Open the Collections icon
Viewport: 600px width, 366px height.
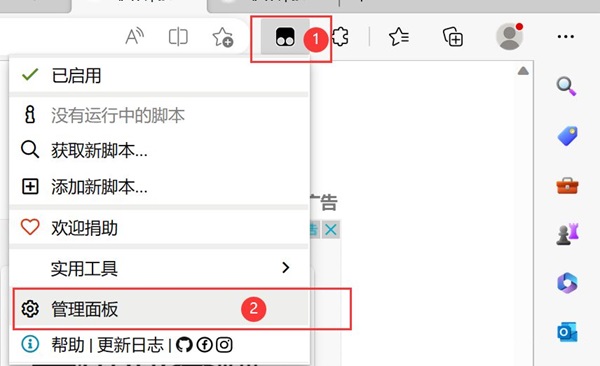pos(453,37)
